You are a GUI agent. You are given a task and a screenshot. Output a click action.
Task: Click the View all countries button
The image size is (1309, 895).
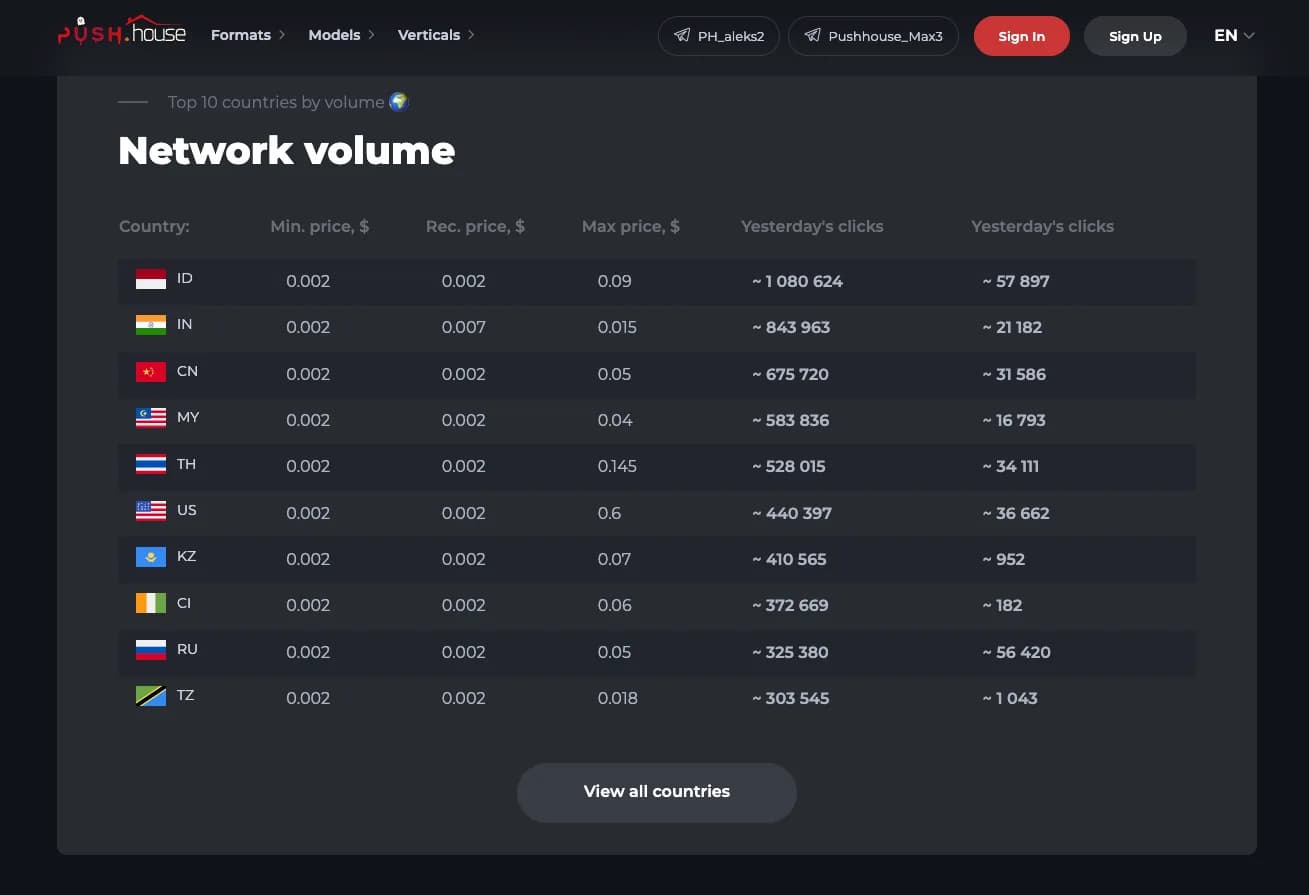tap(657, 792)
